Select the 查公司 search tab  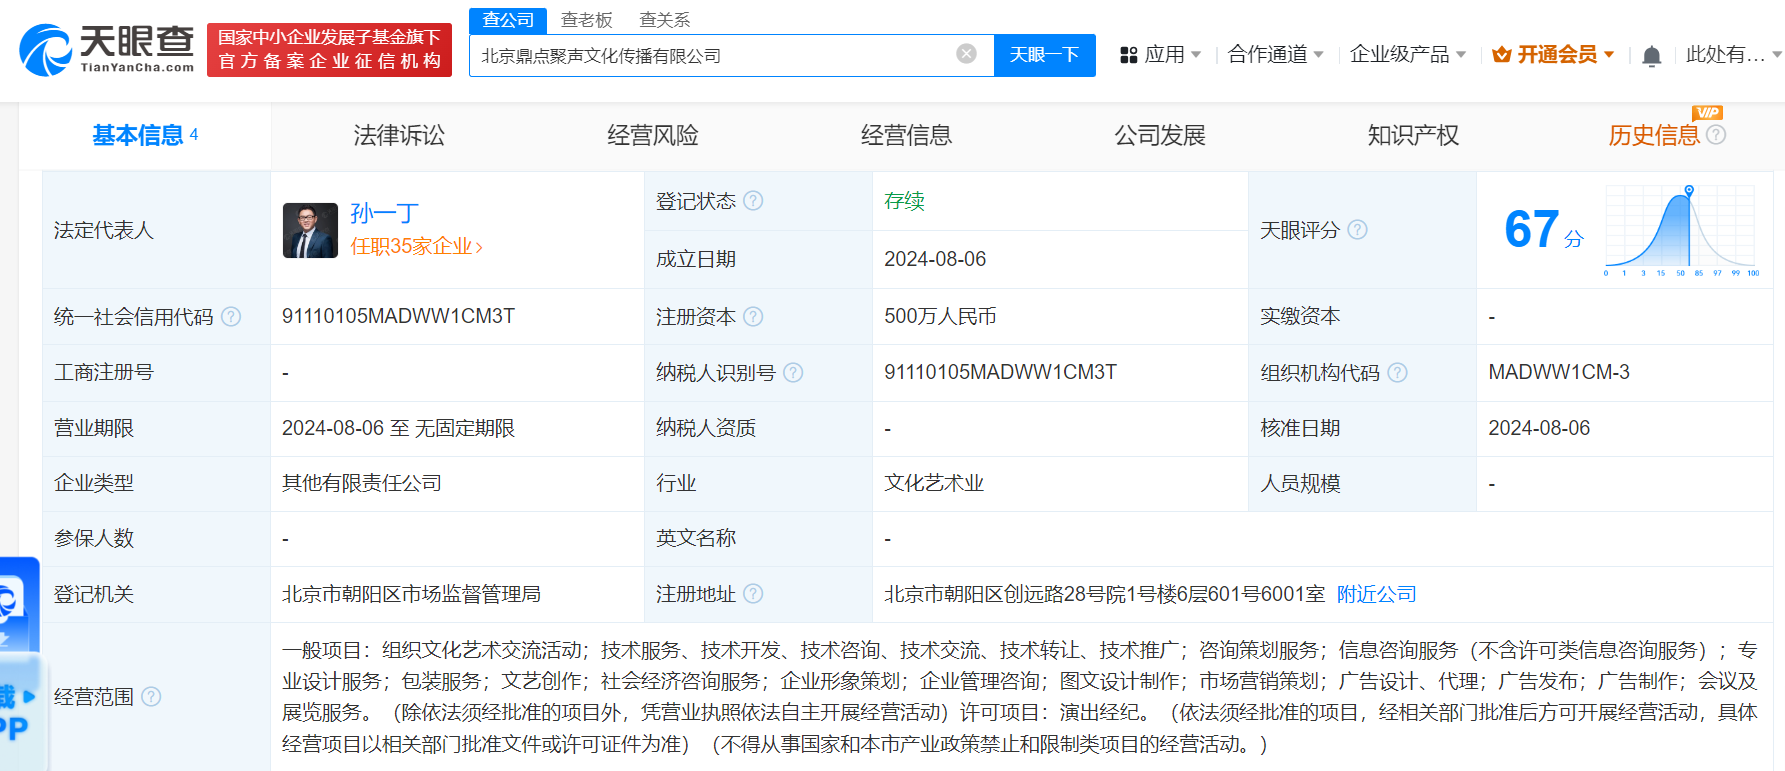(508, 20)
